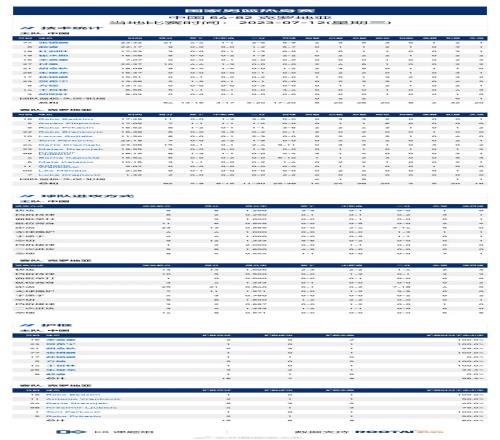Open the first player link in the bottom section's upper table

[x=61, y=340]
